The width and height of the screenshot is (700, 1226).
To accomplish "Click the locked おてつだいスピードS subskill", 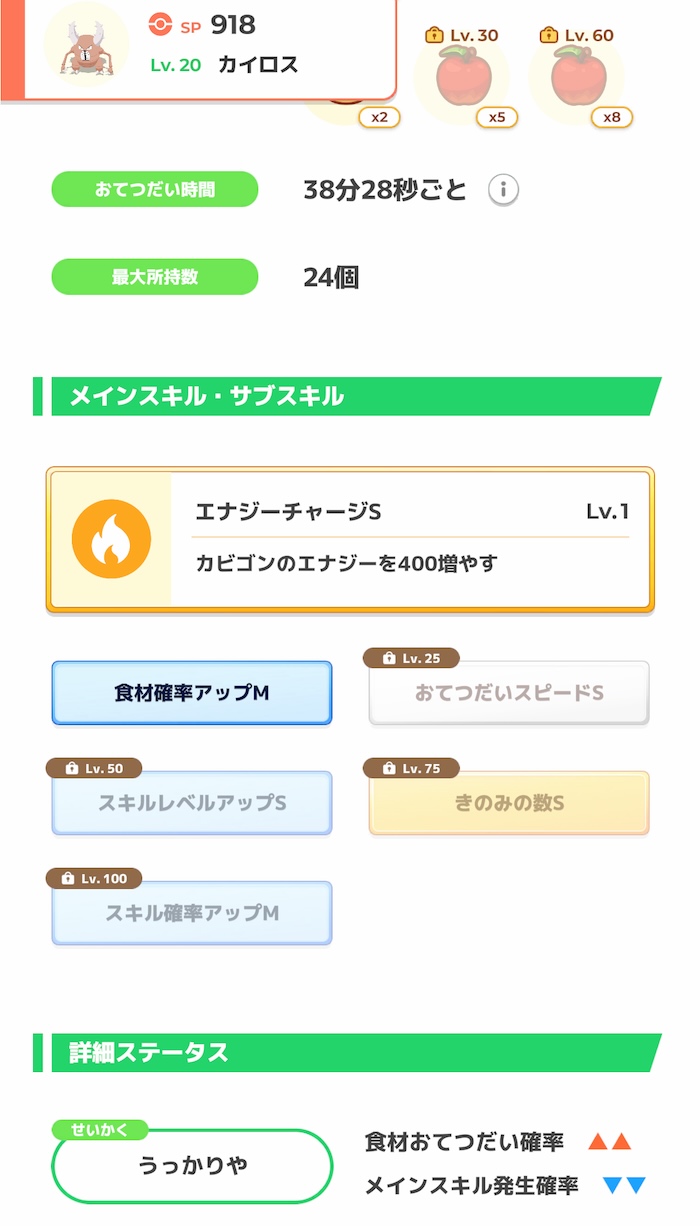I will [x=509, y=693].
